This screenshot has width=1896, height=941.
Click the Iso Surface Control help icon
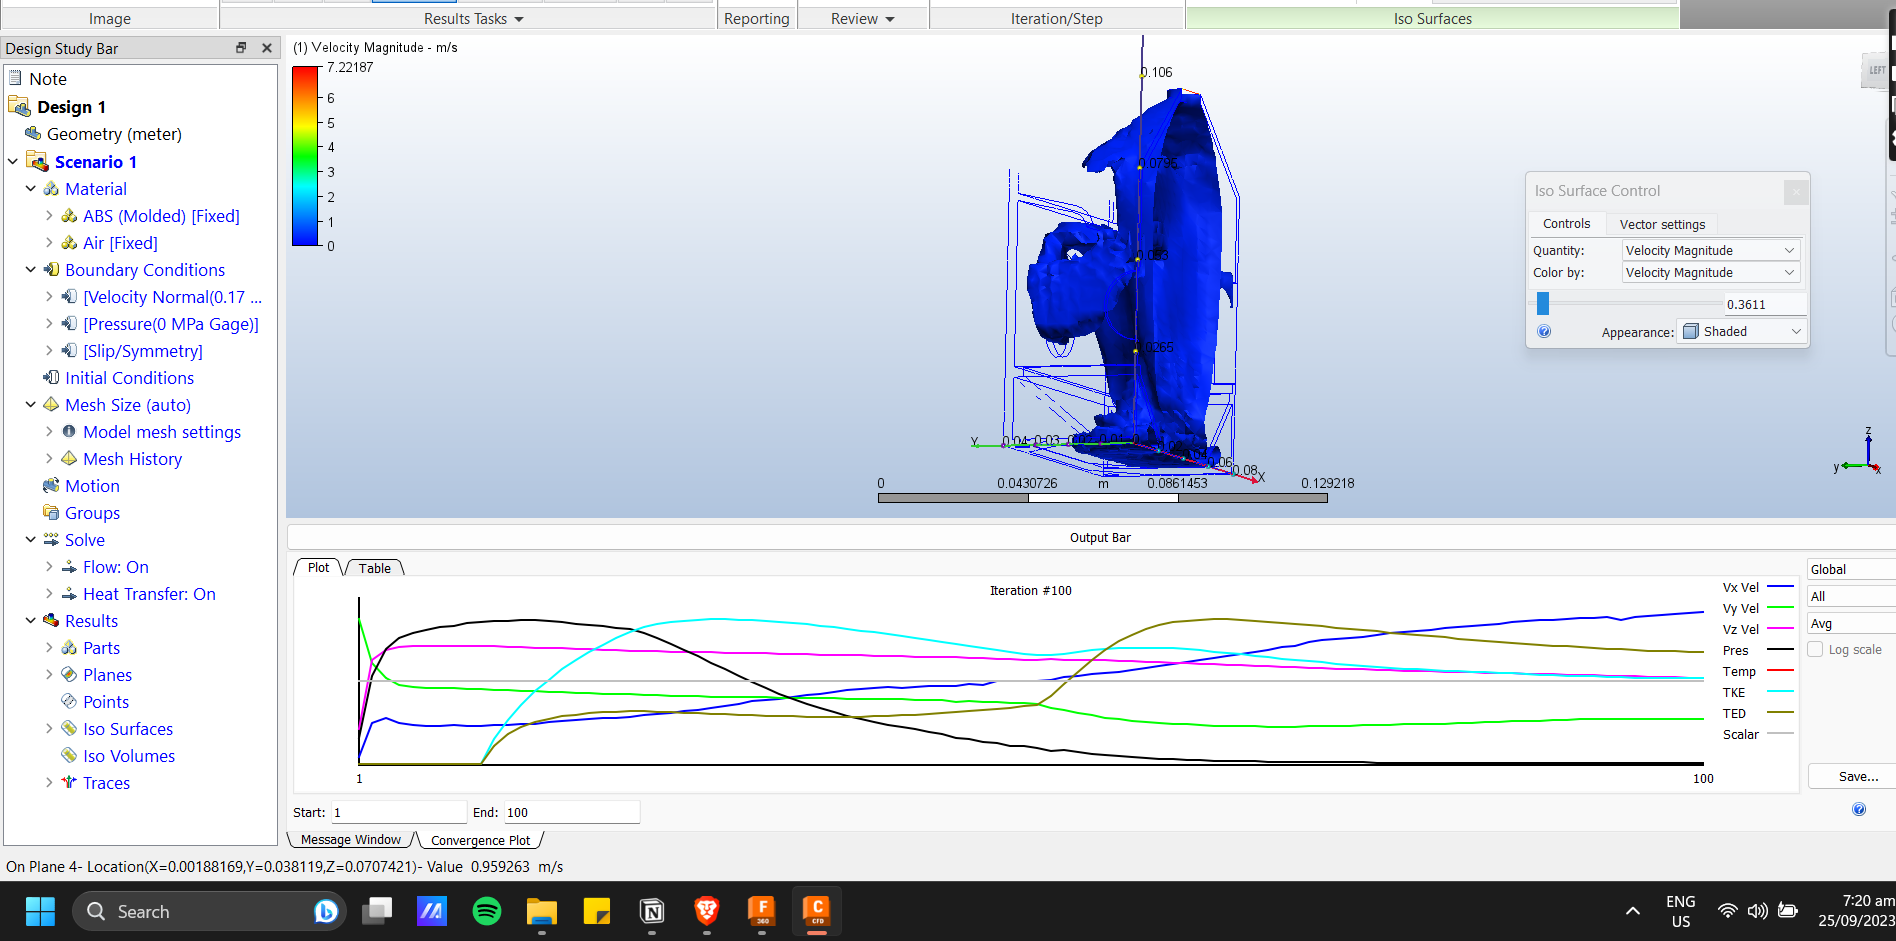click(1544, 332)
